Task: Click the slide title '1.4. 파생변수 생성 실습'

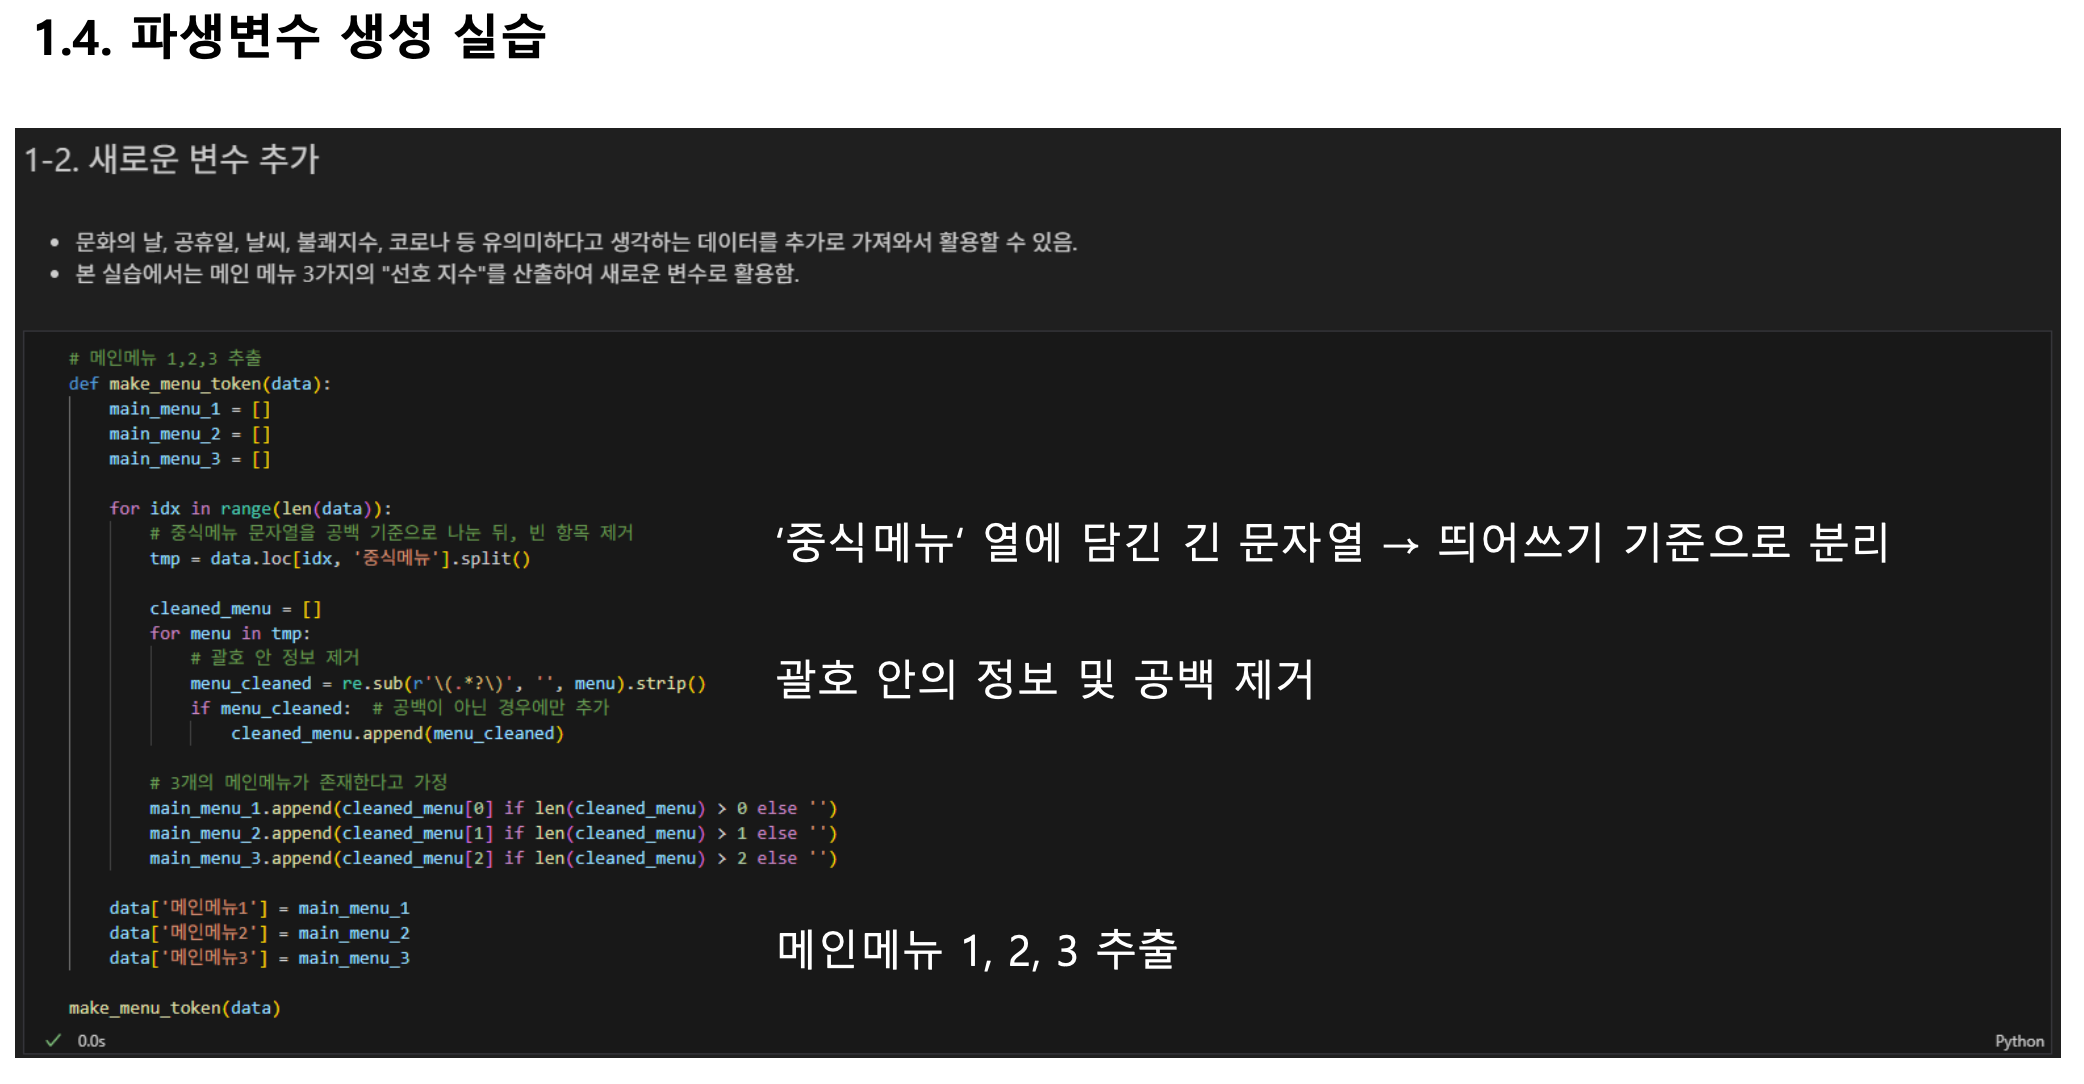Action: [290, 37]
